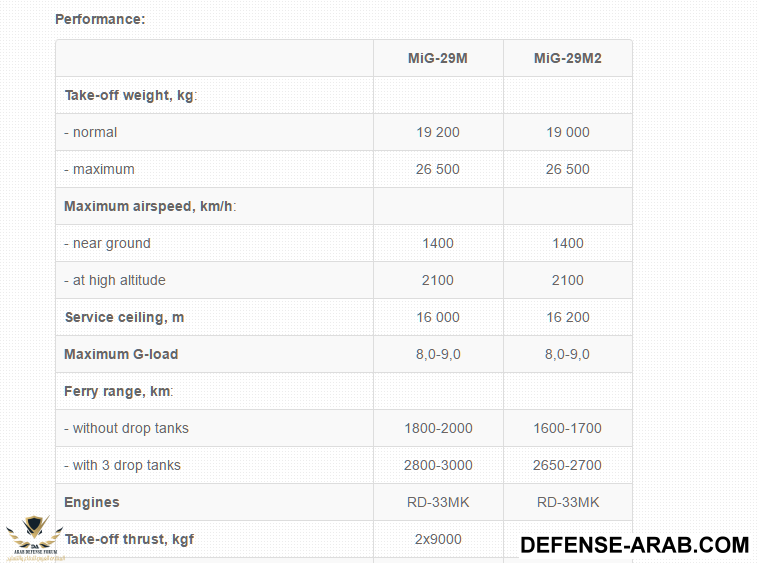Screen dimensions: 757x563
Task: Select the MiG-29M2 column header
Action: (x=568, y=58)
